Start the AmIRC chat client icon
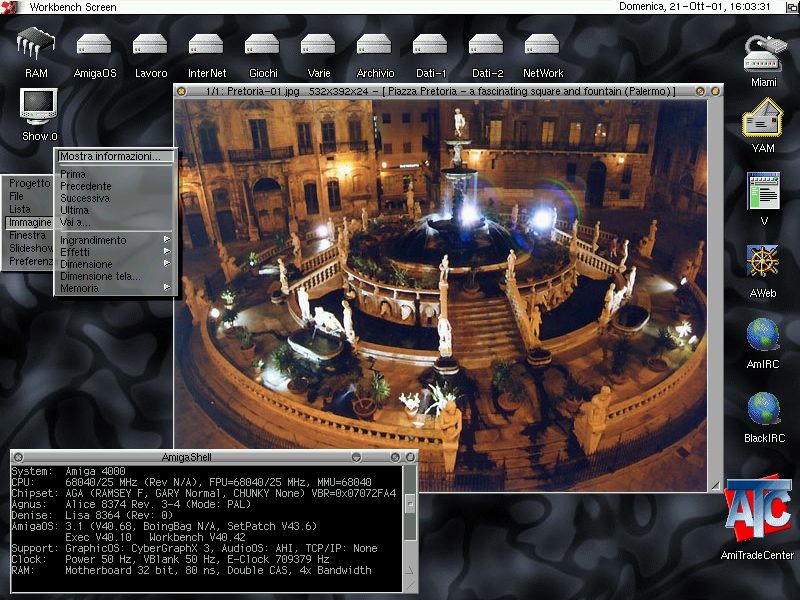Image resolution: width=800 pixels, height=600 pixels. point(763,335)
